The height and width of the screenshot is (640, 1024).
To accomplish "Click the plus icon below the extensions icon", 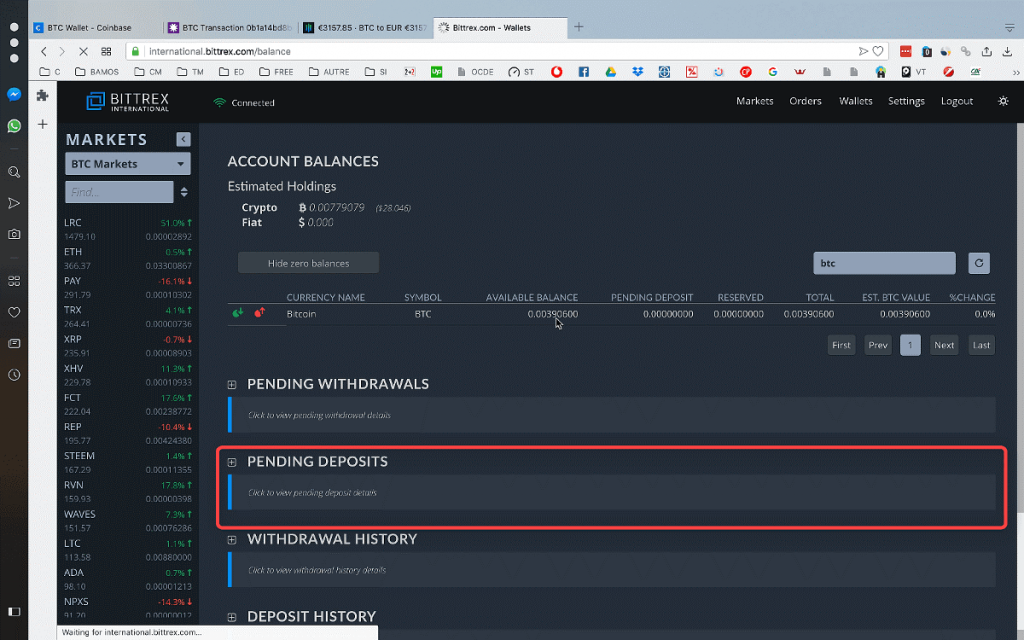I will click(x=42, y=124).
